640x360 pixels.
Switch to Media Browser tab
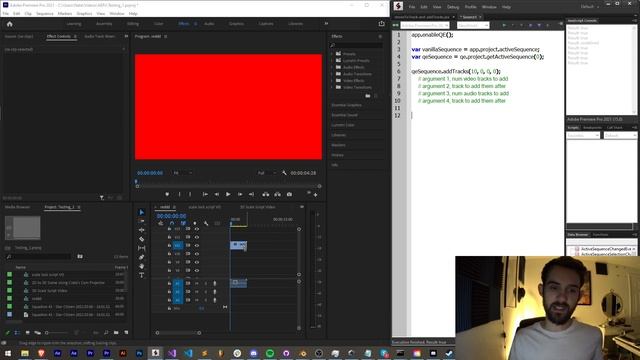(x=18, y=207)
